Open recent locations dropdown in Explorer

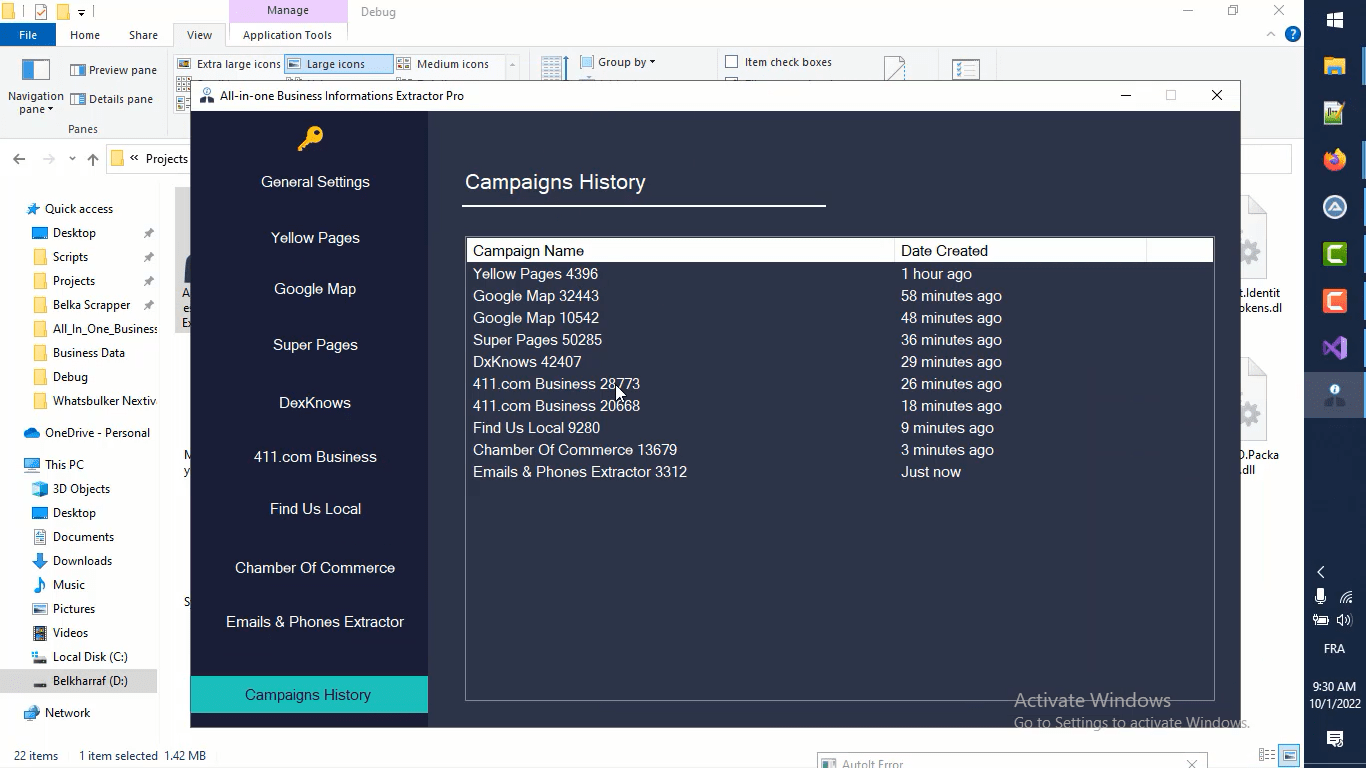pyautogui.click(x=72, y=159)
